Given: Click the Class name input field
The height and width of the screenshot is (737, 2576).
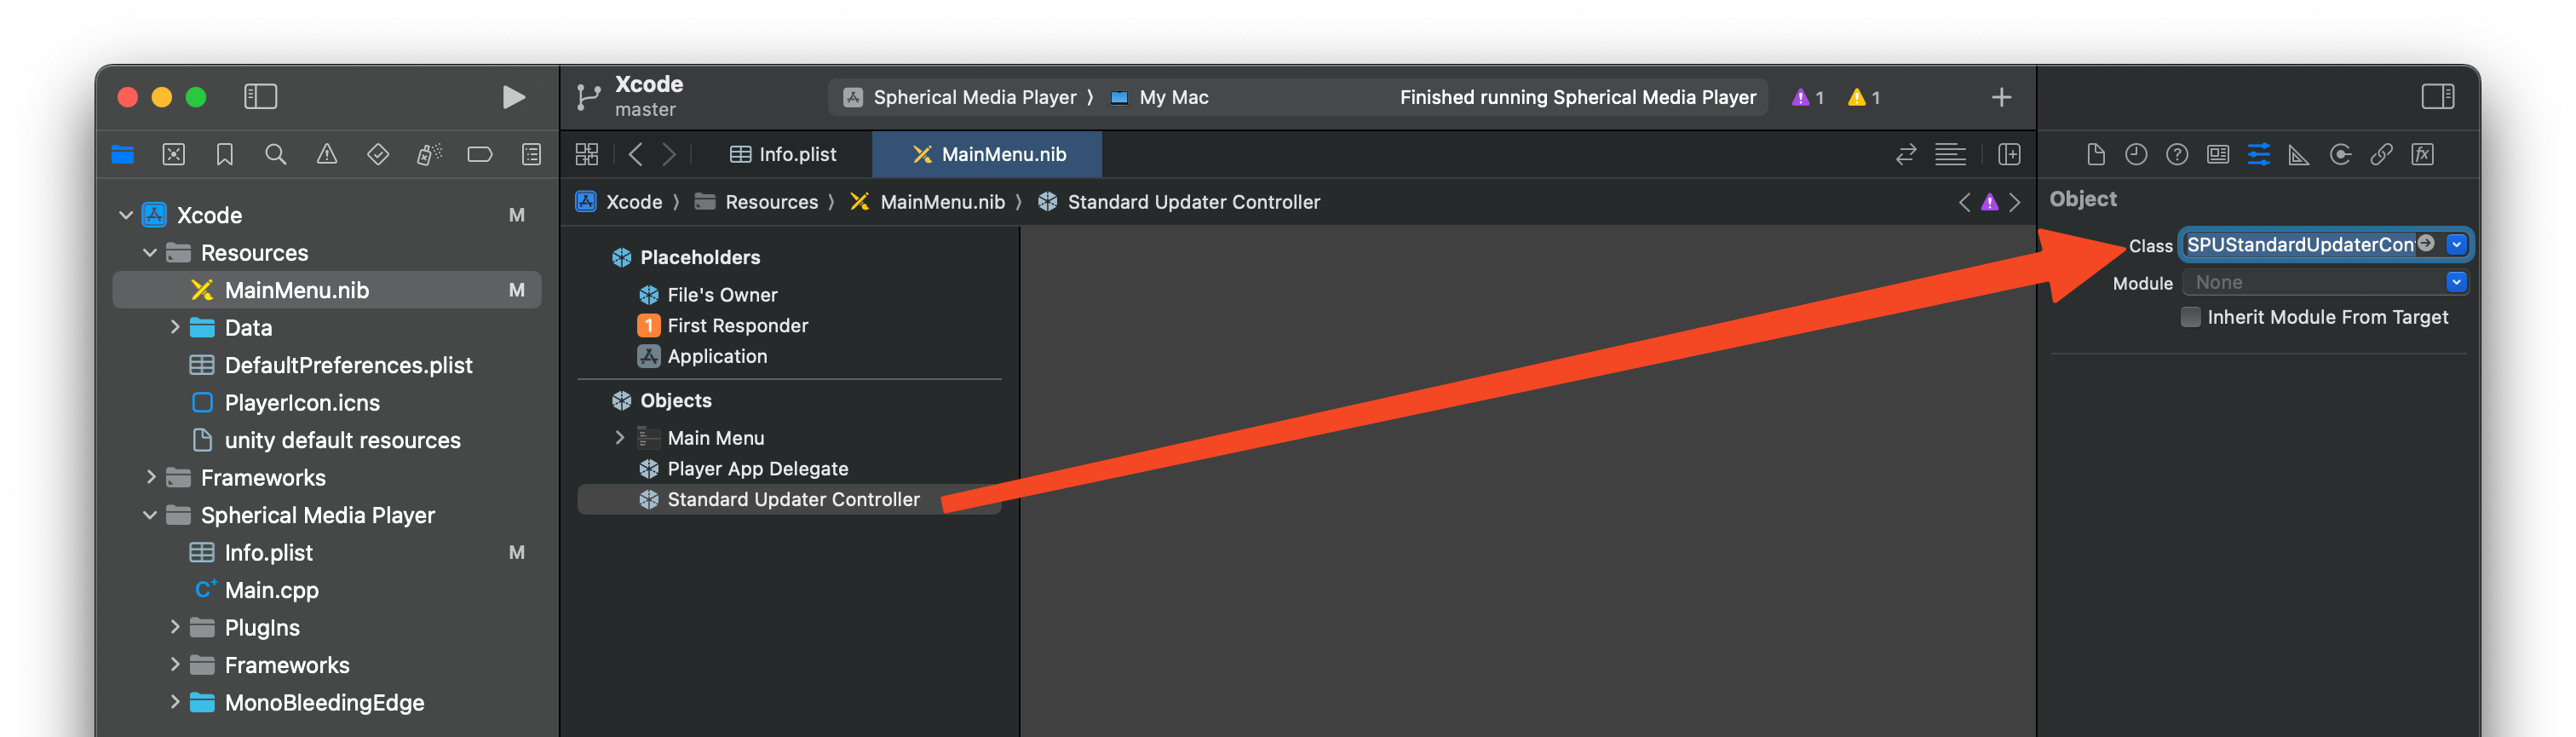Looking at the screenshot, I should [x=2298, y=245].
